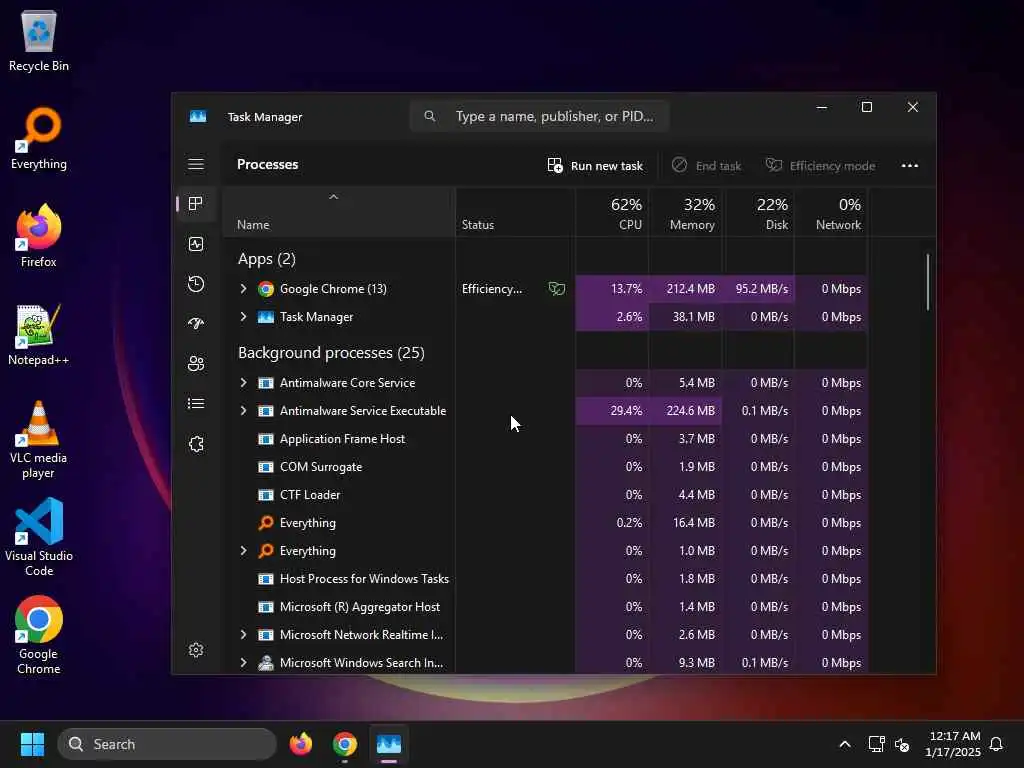1024x768 pixels.
Task: Click the Google Chrome process icon
Action: (x=266, y=289)
